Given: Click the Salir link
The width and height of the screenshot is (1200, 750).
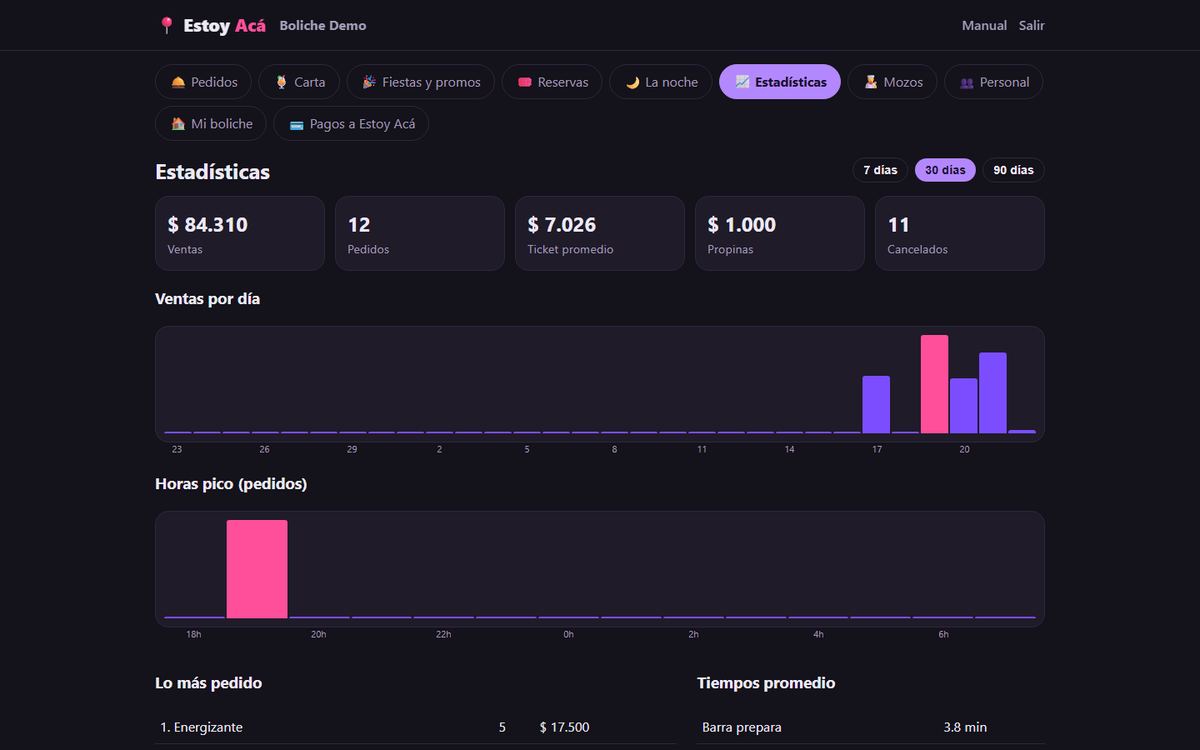Looking at the screenshot, I should [1032, 26].
